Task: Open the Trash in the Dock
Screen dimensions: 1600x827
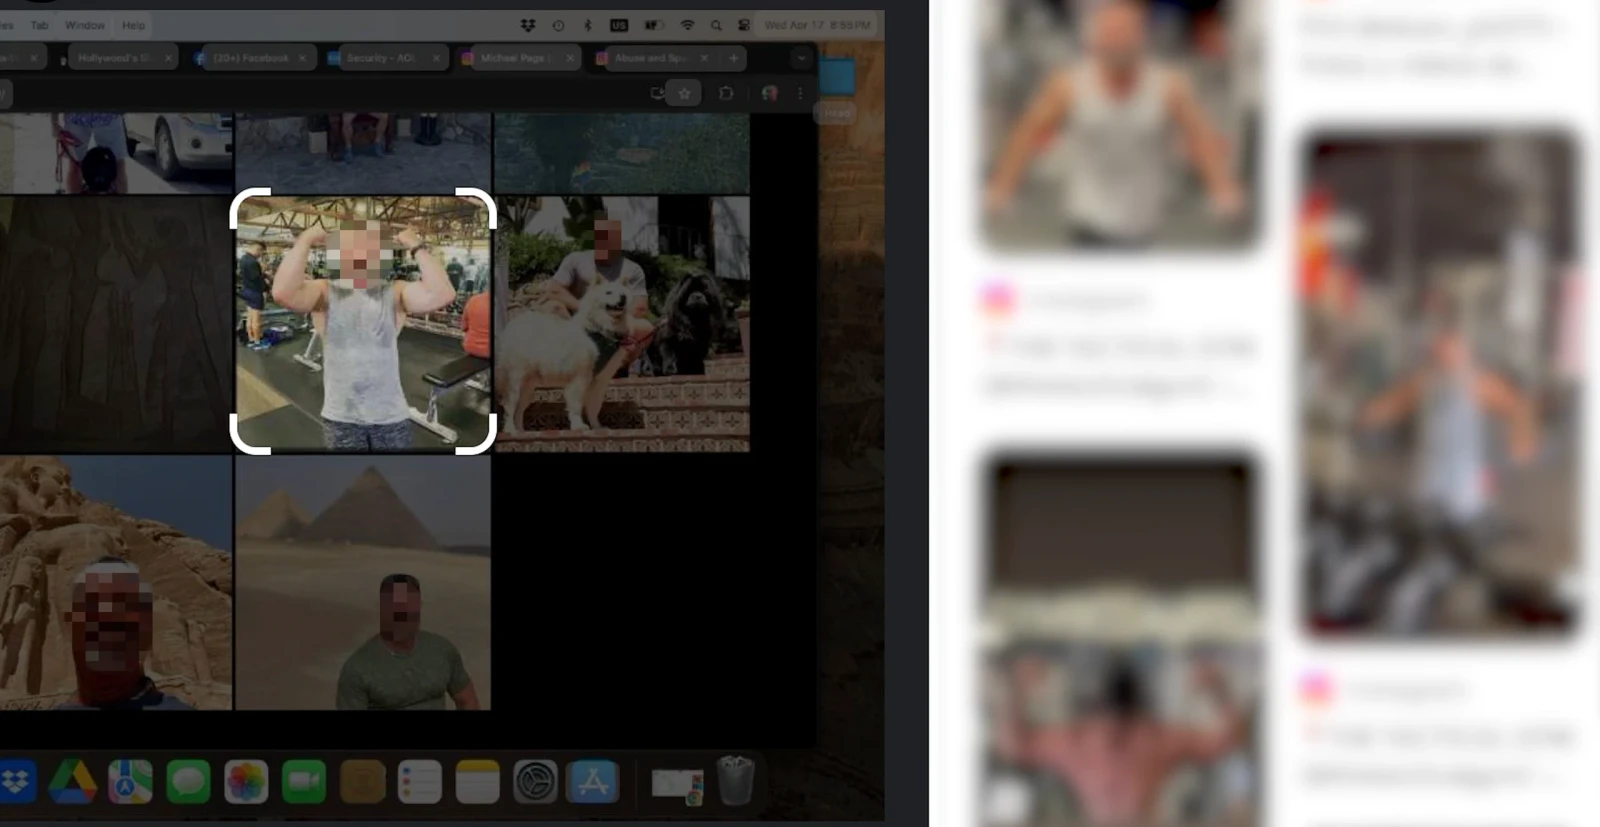Action: pyautogui.click(x=735, y=781)
